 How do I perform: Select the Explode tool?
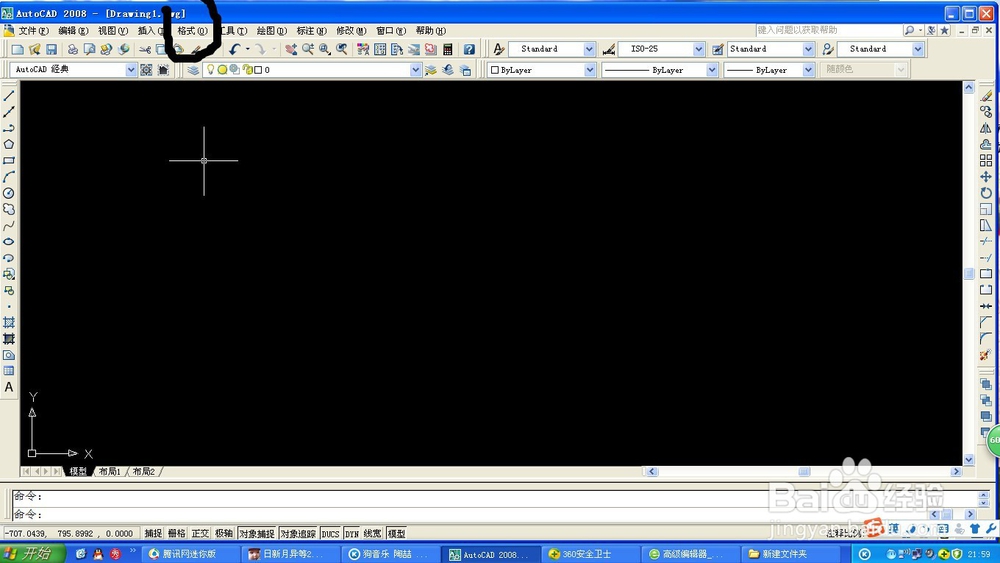pyautogui.click(x=986, y=355)
